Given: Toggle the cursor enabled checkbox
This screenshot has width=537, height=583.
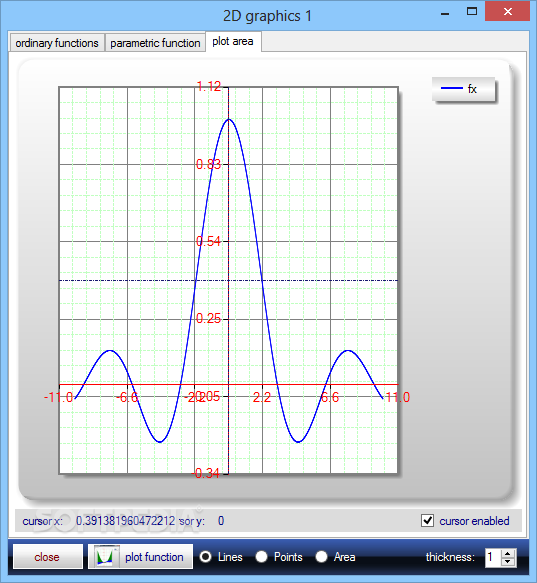Looking at the screenshot, I should click(x=428, y=521).
